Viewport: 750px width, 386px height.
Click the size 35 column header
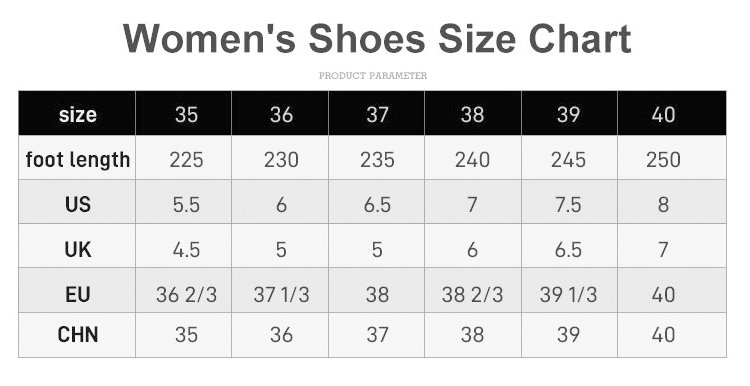186,114
